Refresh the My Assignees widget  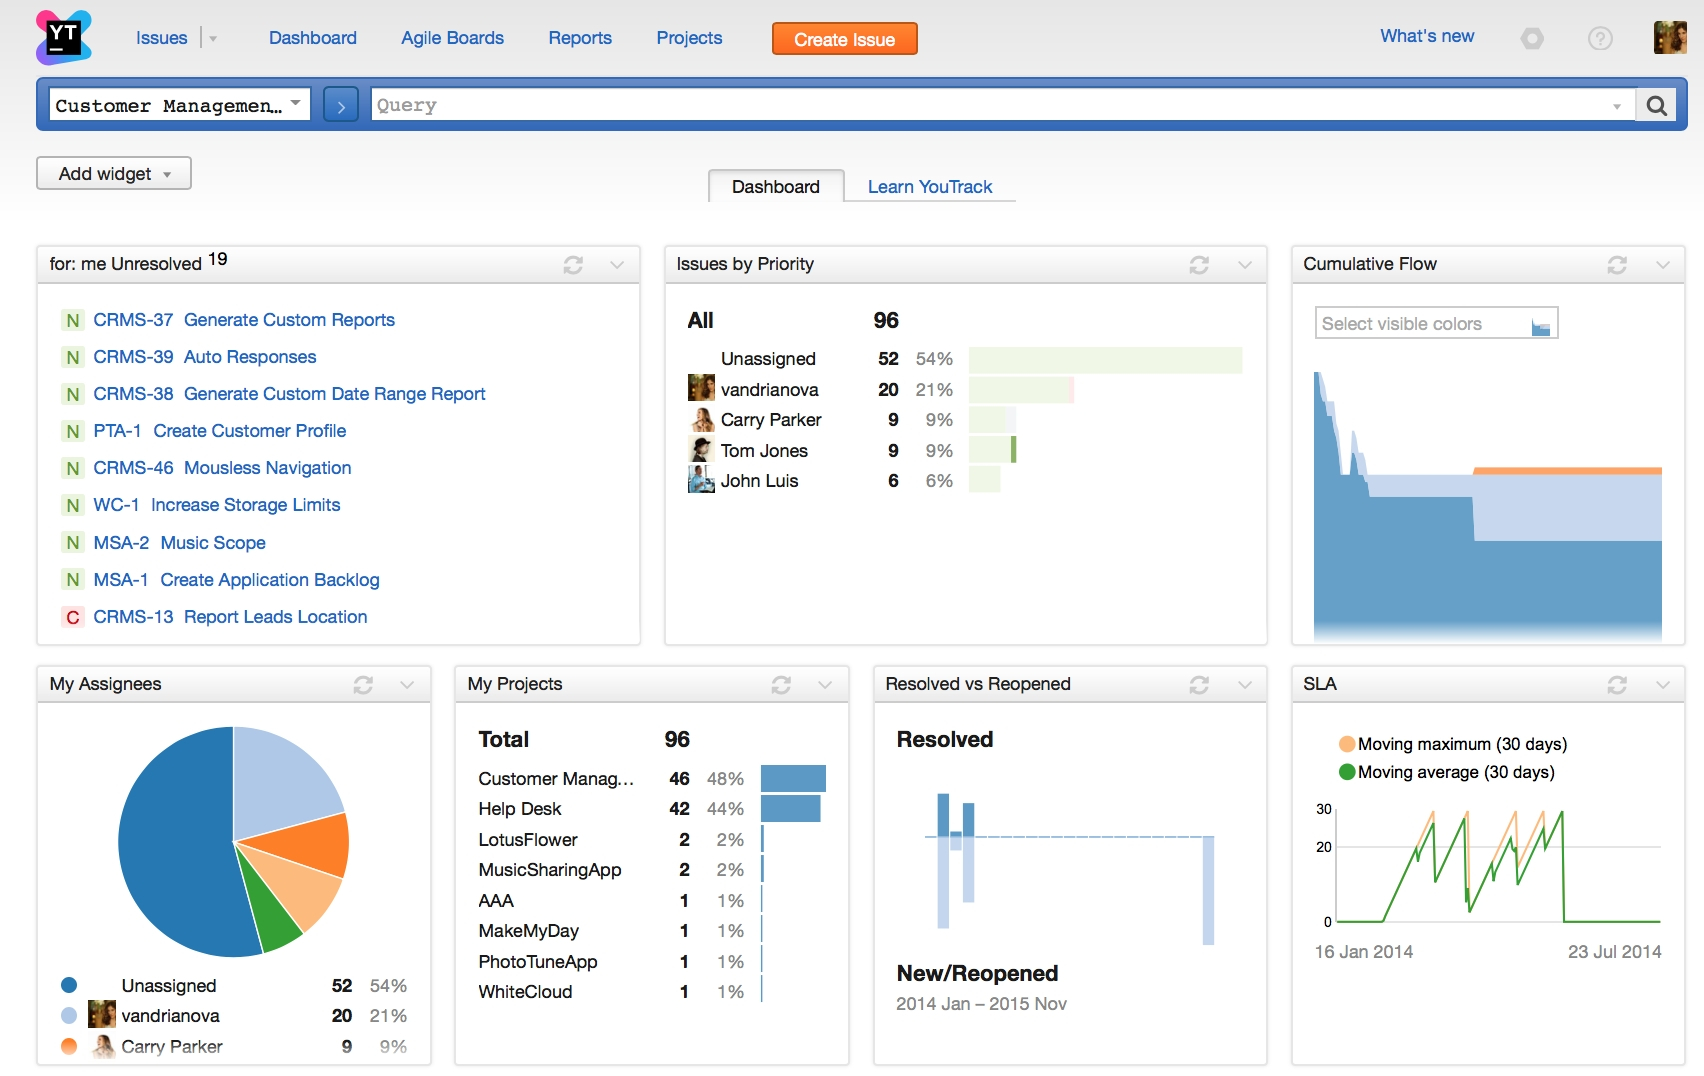(363, 685)
